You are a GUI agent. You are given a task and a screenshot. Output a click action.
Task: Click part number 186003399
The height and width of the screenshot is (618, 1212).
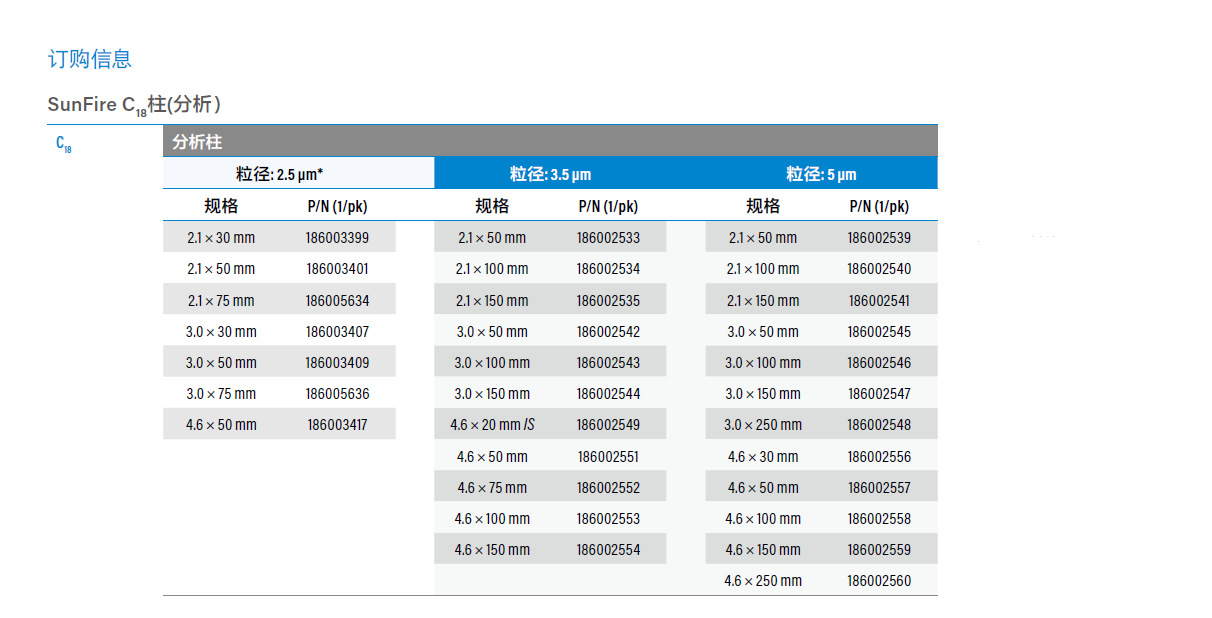pos(337,238)
